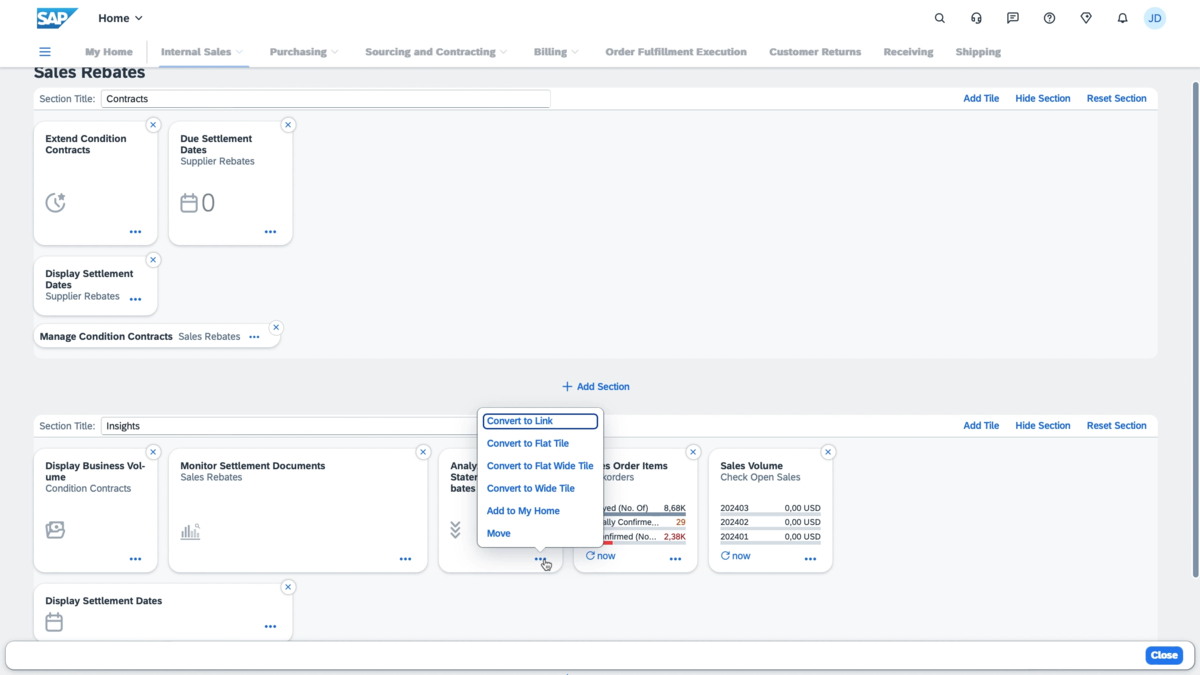Click the feedback message icon
1200x675 pixels.
point(1012,17)
